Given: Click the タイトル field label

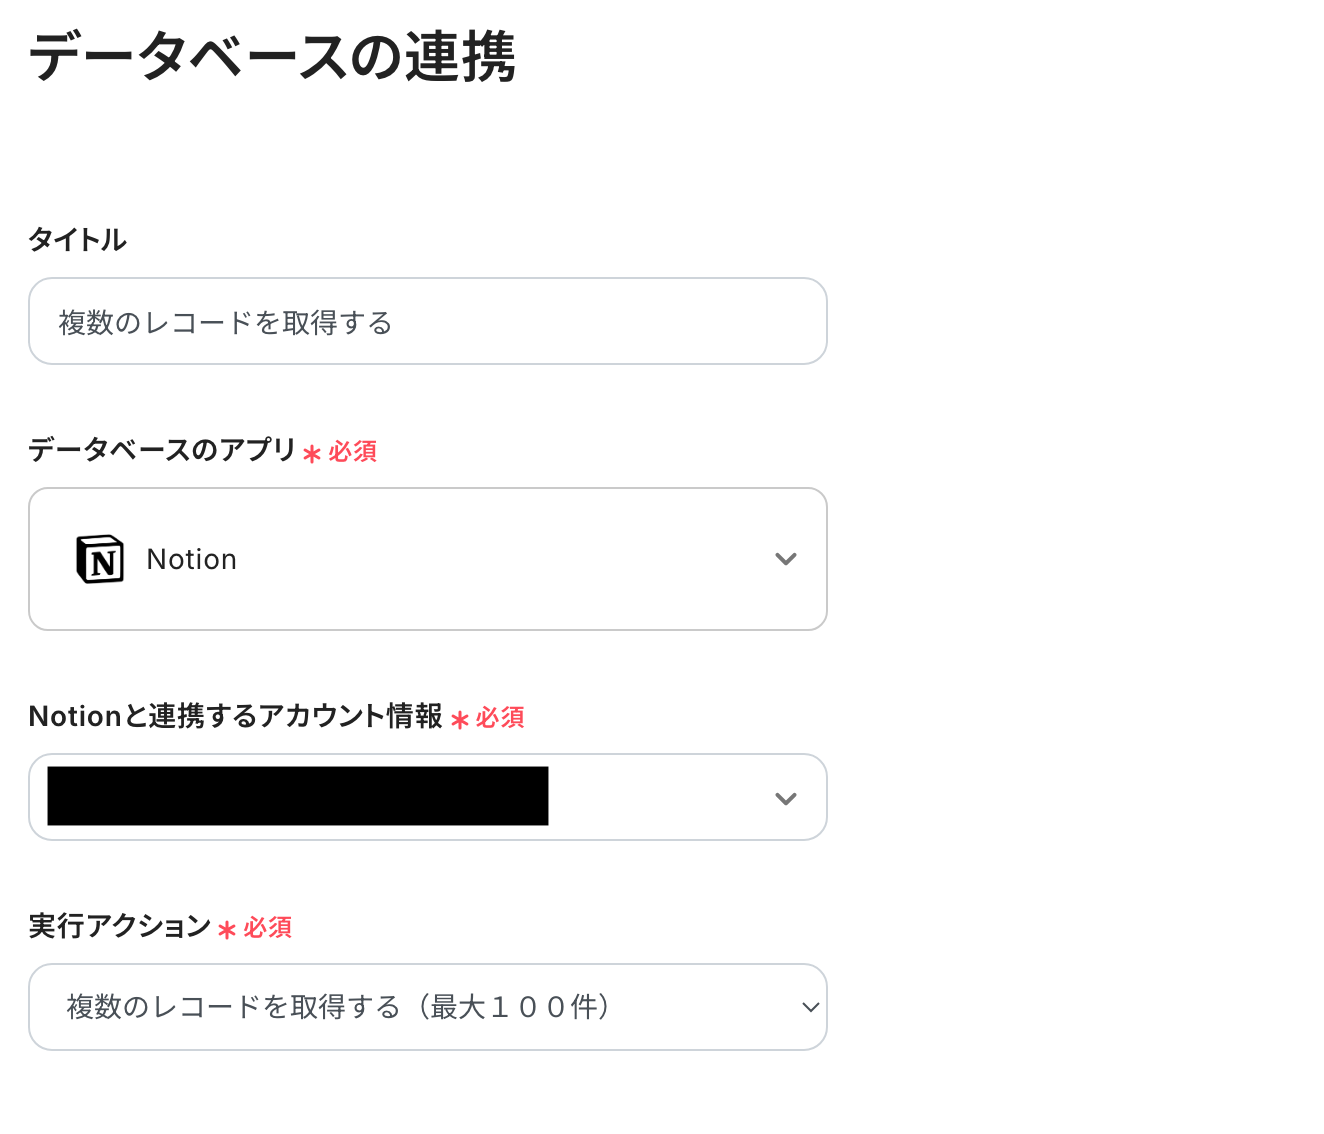Looking at the screenshot, I should click(77, 240).
